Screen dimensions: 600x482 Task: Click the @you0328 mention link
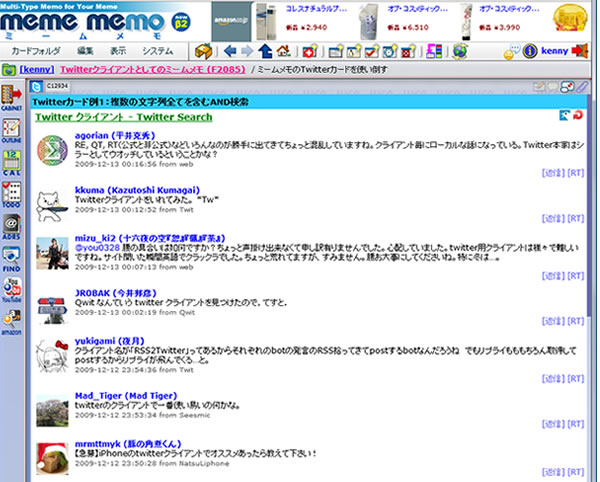coord(98,248)
